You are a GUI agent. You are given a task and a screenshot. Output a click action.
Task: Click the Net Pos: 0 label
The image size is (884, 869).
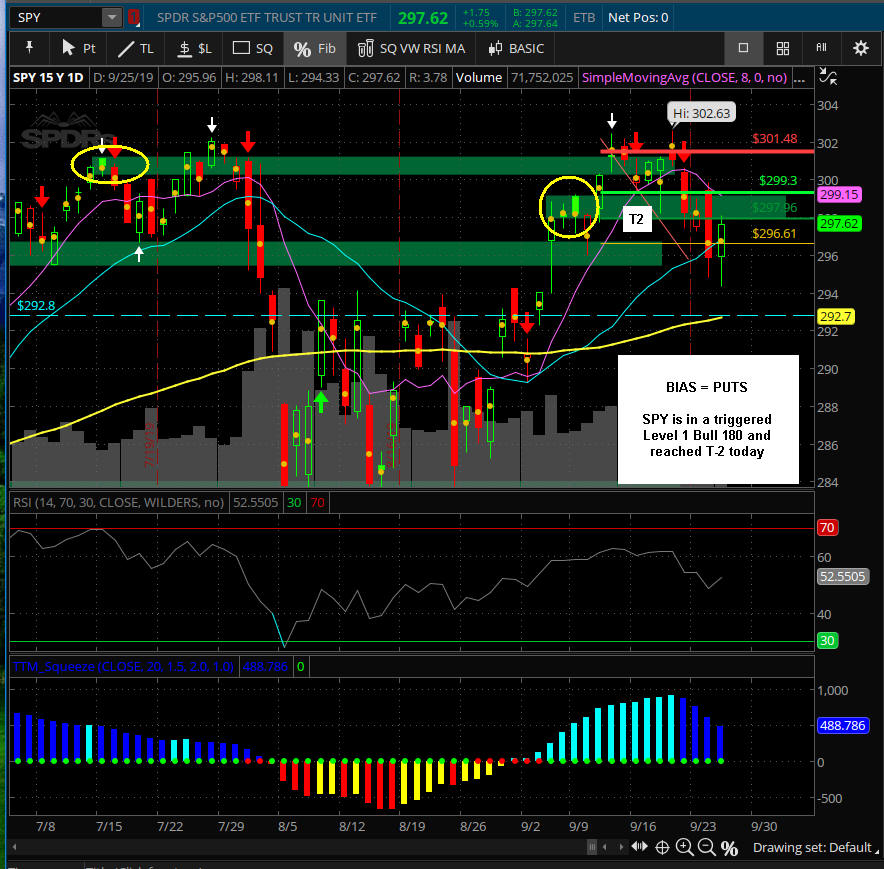pyautogui.click(x=638, y=17)
